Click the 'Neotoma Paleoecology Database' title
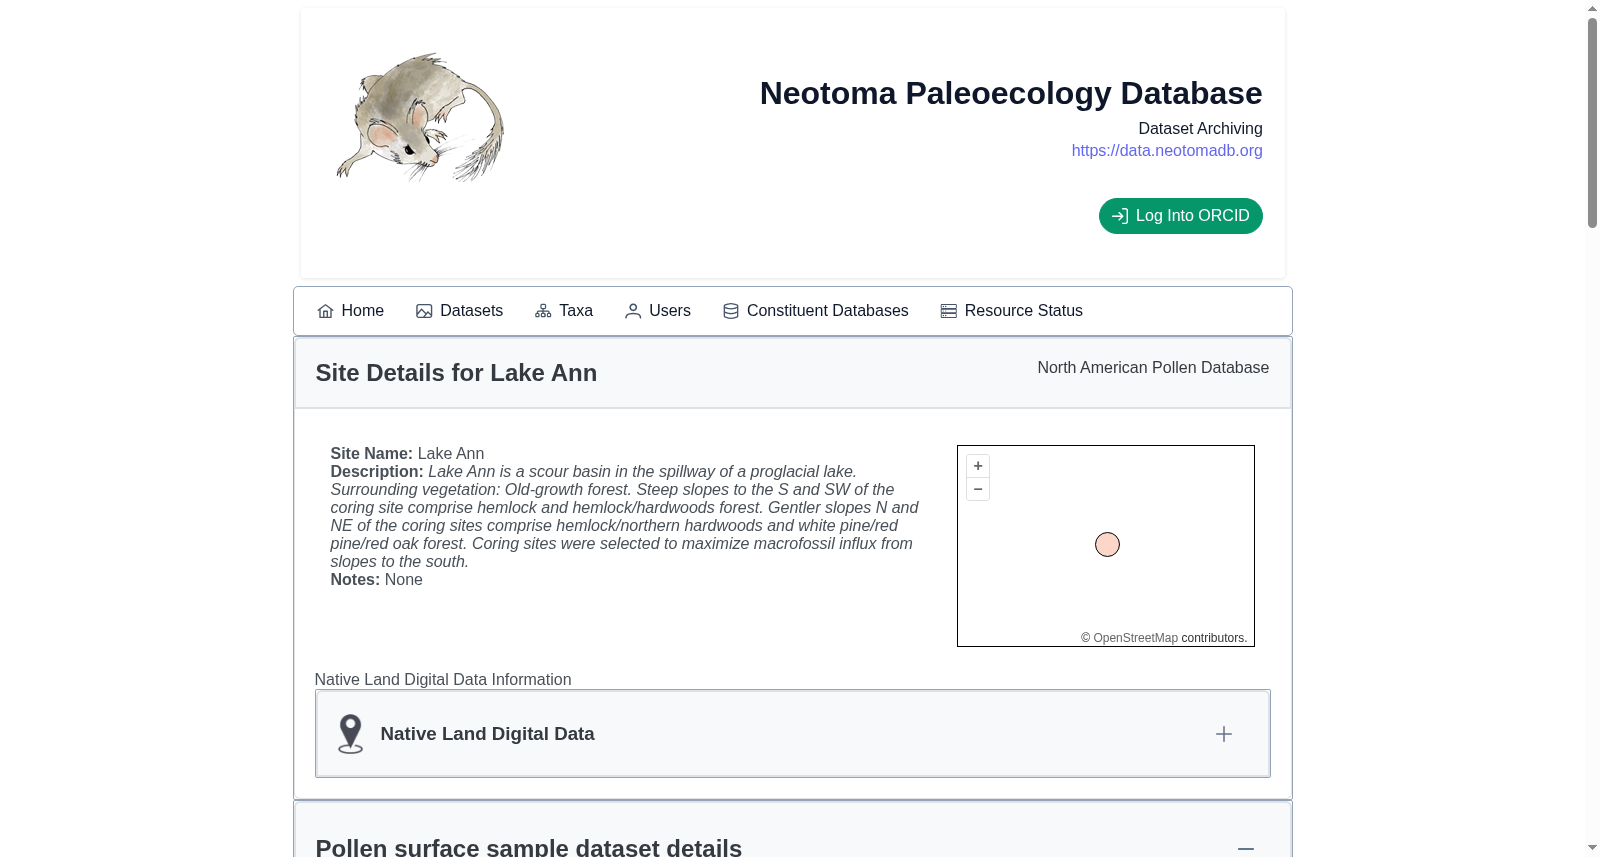This screenshot has width=1600, height=857. (x=1011, y=93)
